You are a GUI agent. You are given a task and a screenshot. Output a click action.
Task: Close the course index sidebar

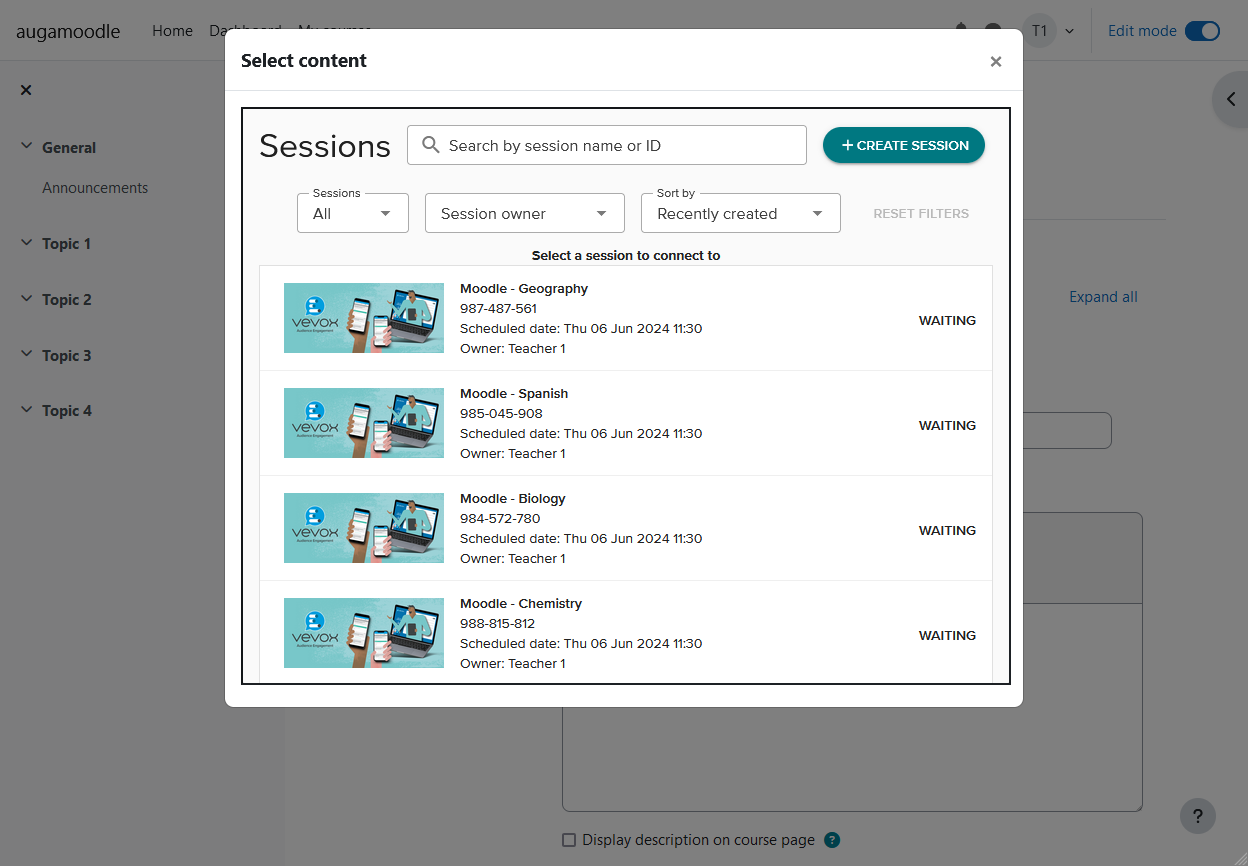tap(26, 90)
